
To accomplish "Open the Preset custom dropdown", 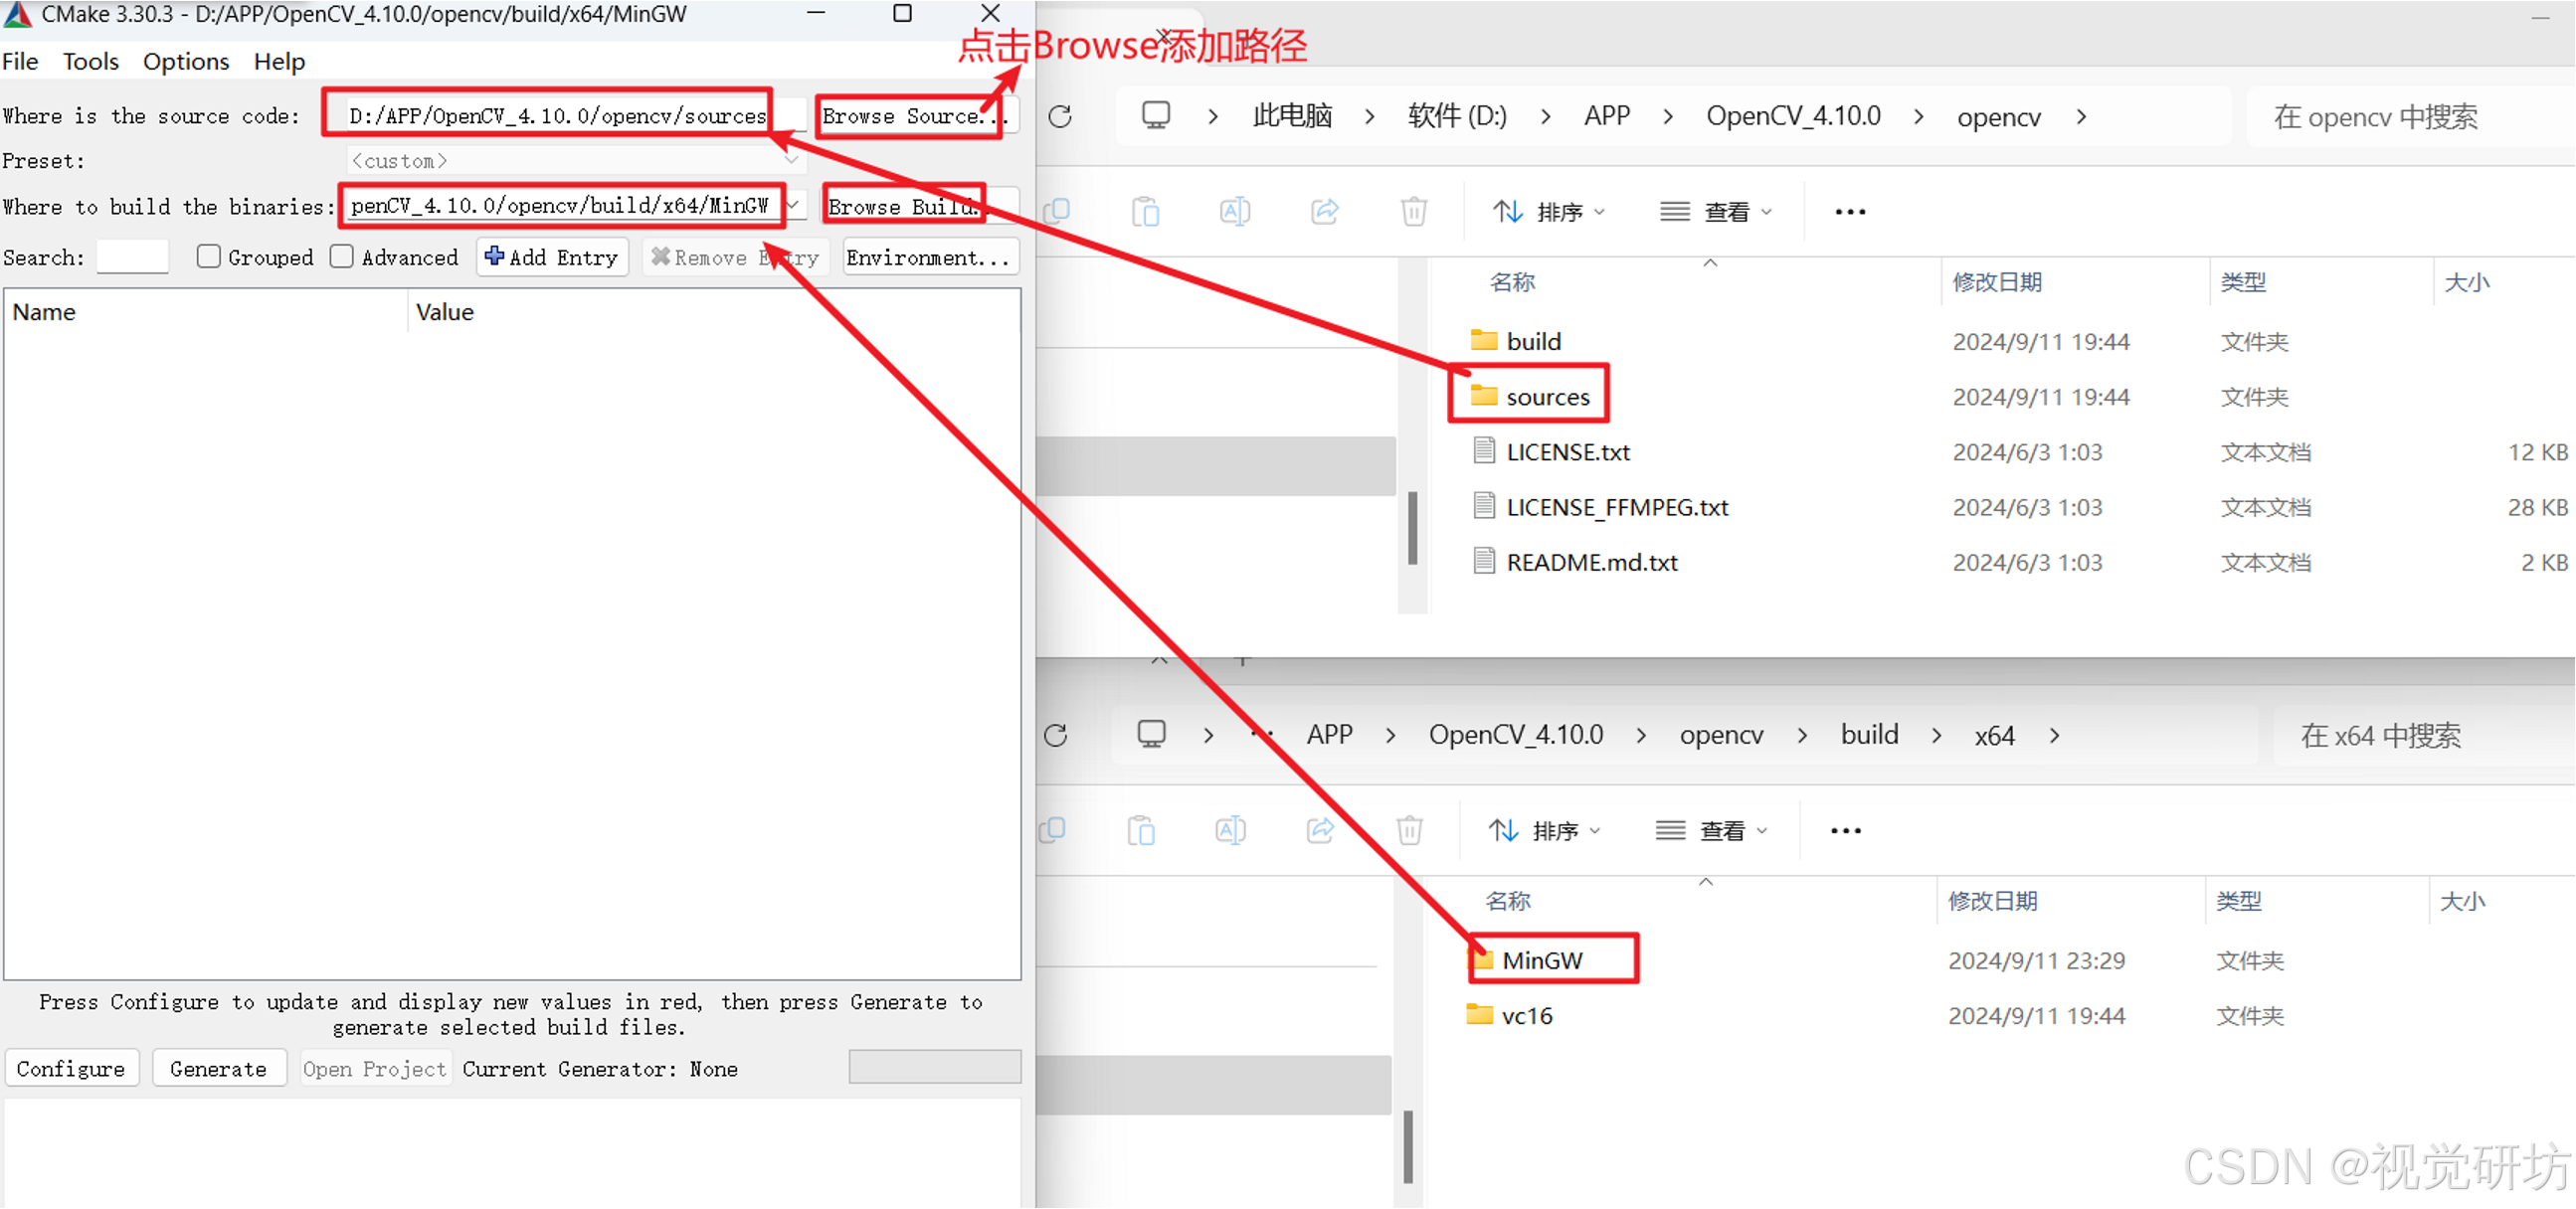I will pos(575,161).
